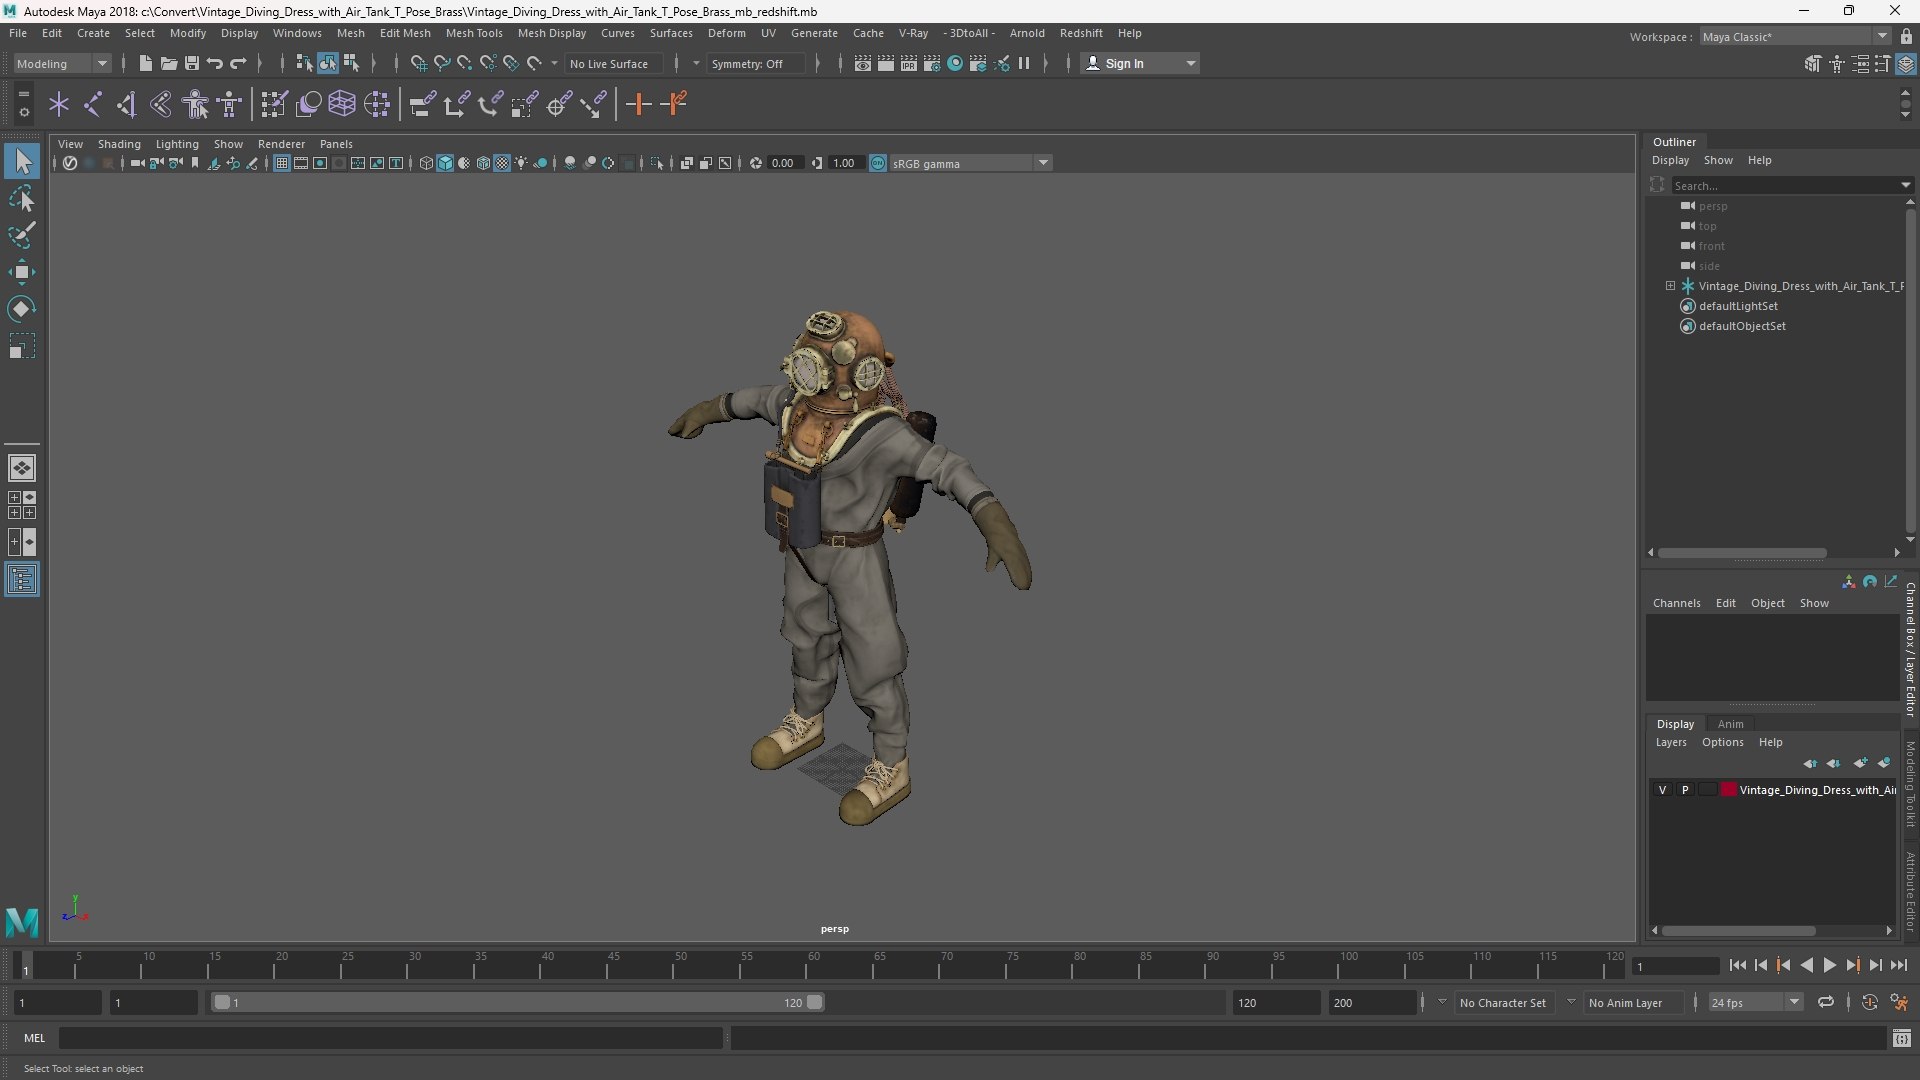
Task: Select the arrow Select tool
Action: point(22,161)
